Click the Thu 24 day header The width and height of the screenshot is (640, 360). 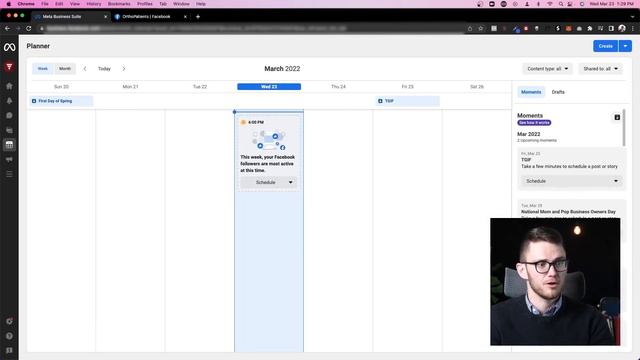click(x=338, y=87)
